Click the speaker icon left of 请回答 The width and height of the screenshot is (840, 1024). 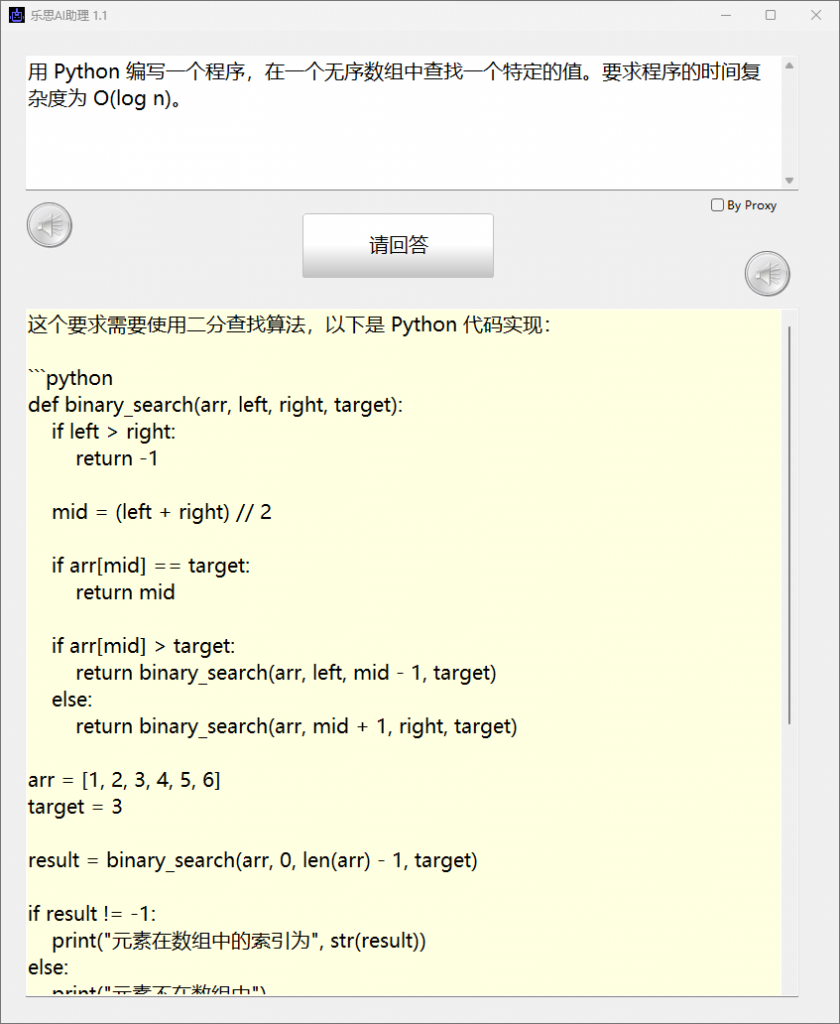click(49, 225)
